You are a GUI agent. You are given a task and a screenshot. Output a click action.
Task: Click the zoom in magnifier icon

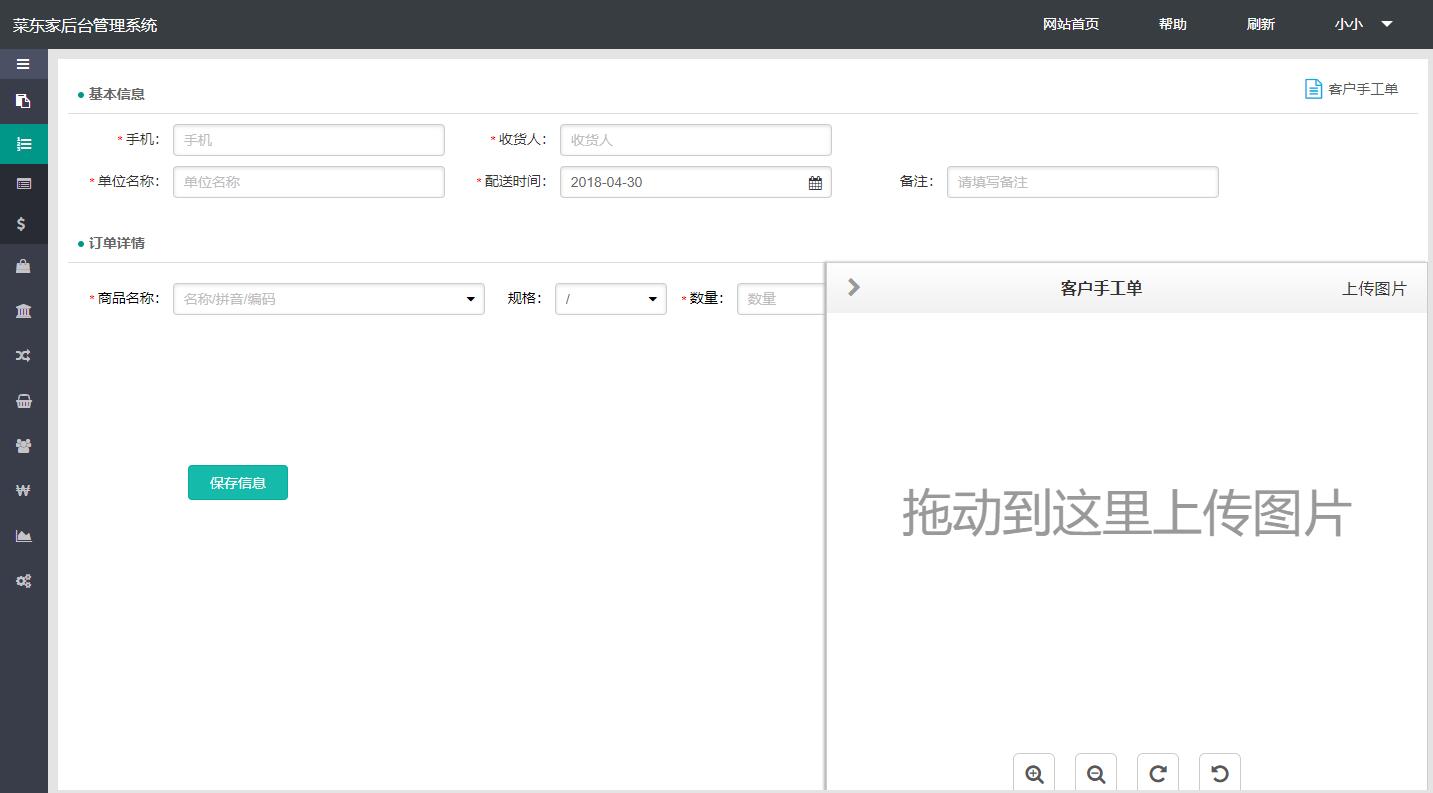coord(1034,773)
